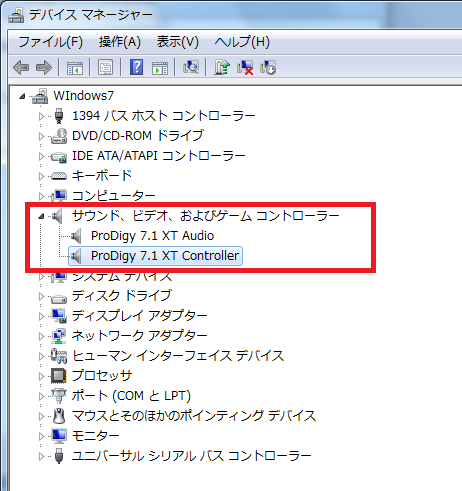Viewport: 462px width, 491px height.
Task: Expand the ネットワーク アダプター node
Action: [41, 336]
